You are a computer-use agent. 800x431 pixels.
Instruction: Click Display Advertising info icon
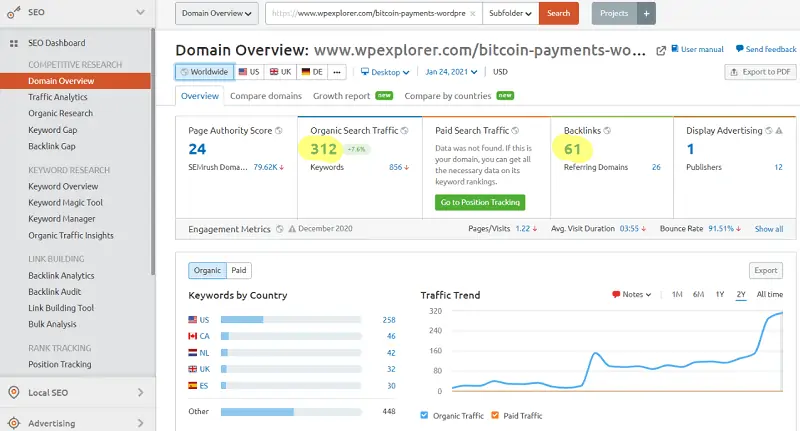coord(768,131)
